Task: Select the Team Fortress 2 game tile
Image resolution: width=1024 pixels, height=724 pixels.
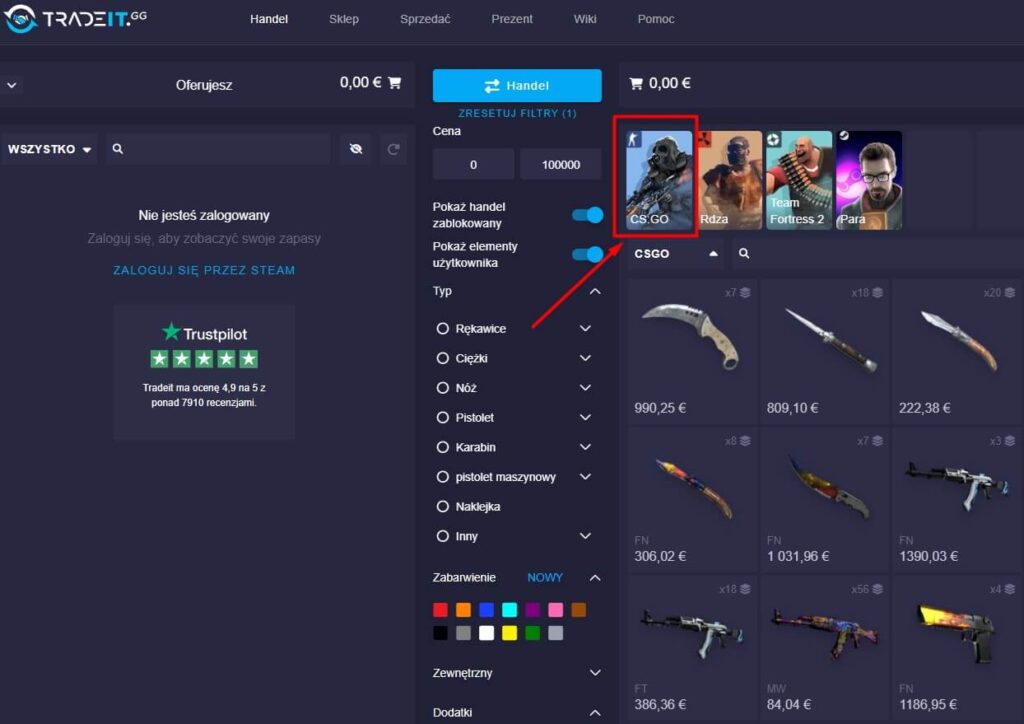Action: point(799,181)
